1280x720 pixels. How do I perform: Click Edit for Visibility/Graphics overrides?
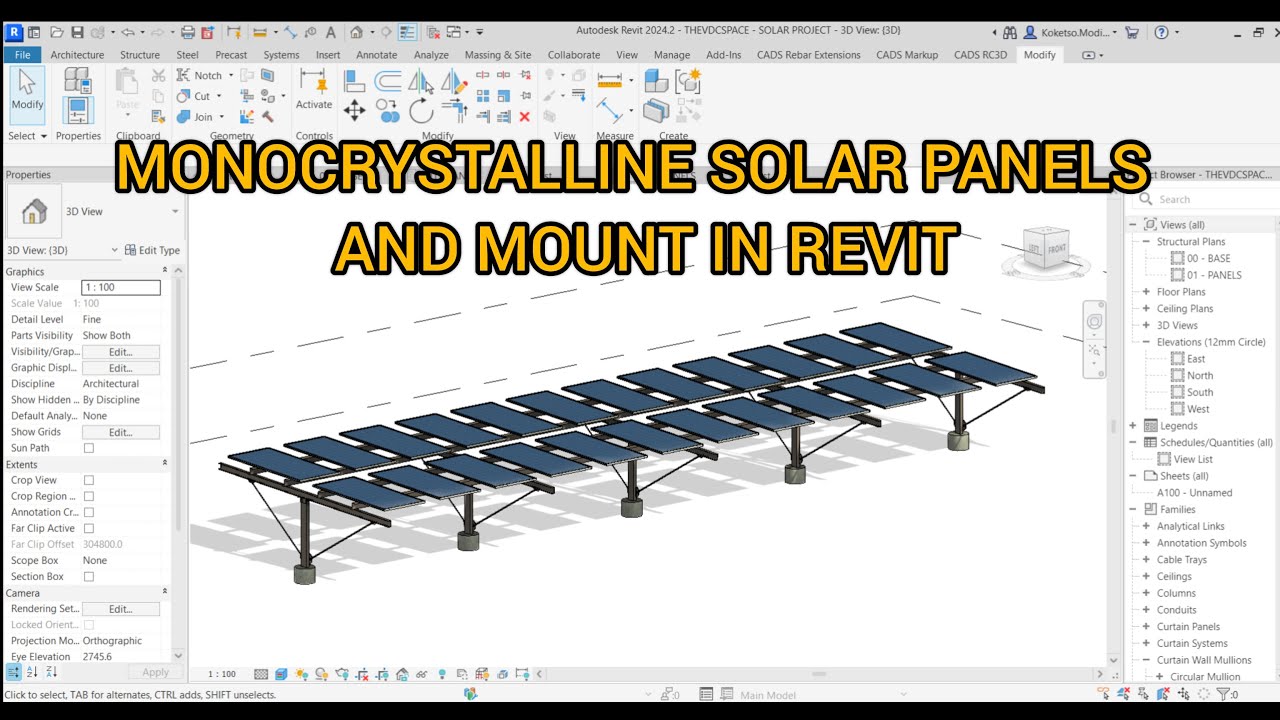point(121,352)
